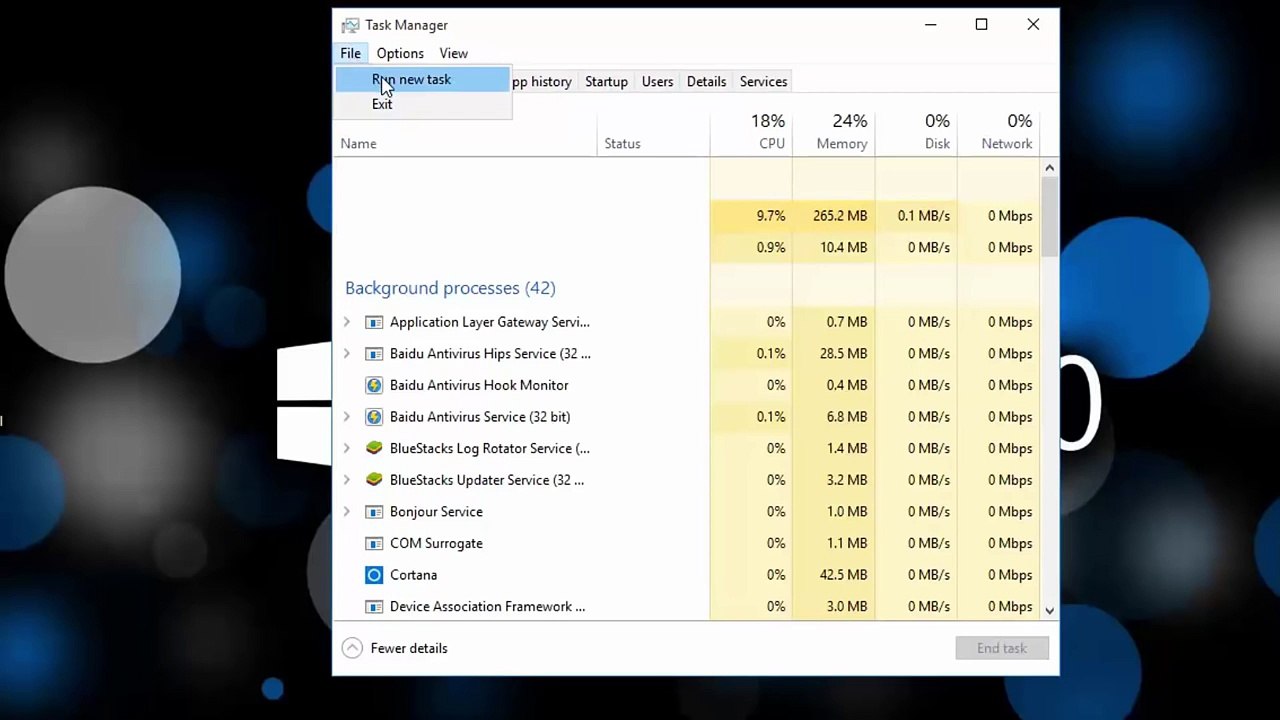Click the Baidu Antivirus Service (32 bit) icon
The height and width of the screenshot is (720, 1280).
point(374,417)
